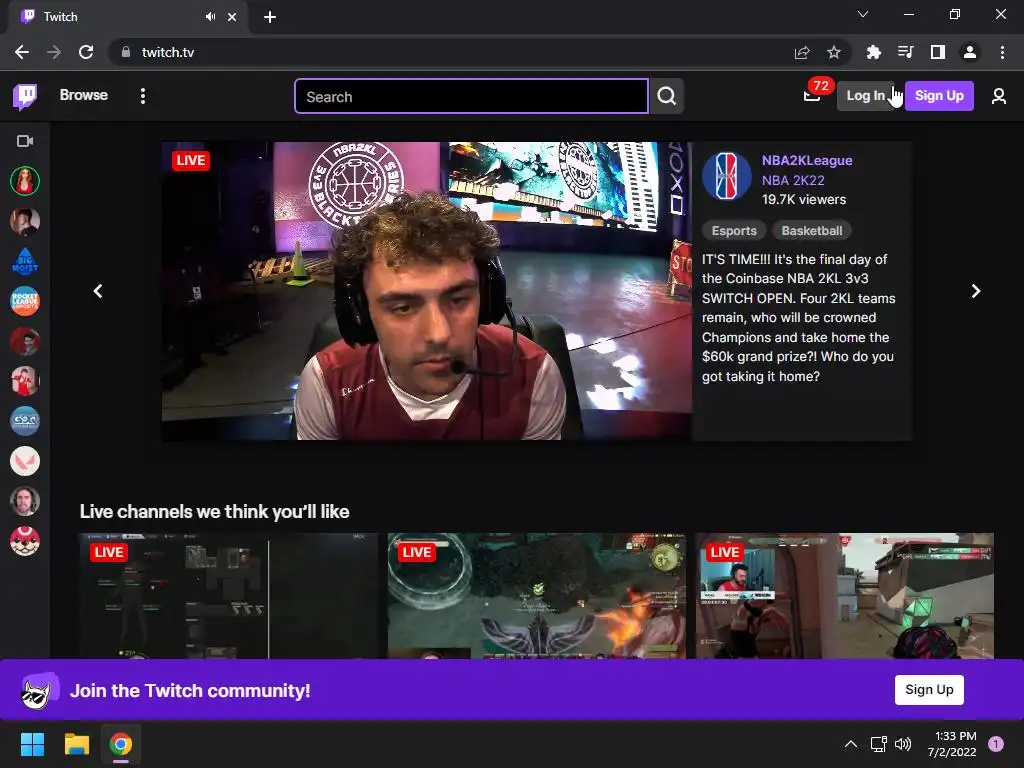This screenshot has width=1024, height=768.
Task: Mute the Twitch tab with speaker icon
Action: tap(210, 17)
